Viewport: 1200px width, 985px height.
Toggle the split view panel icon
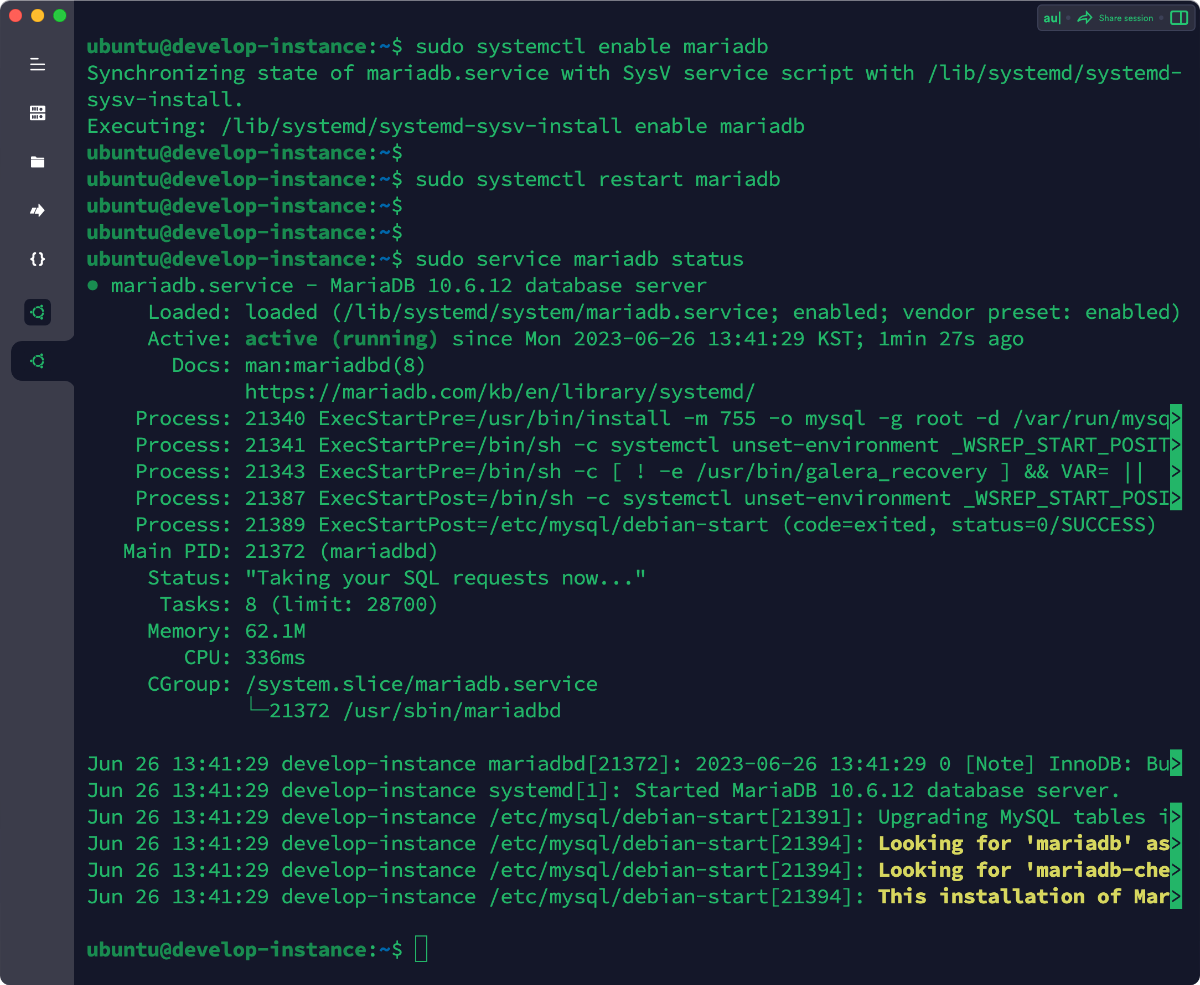click(1178, 18)
